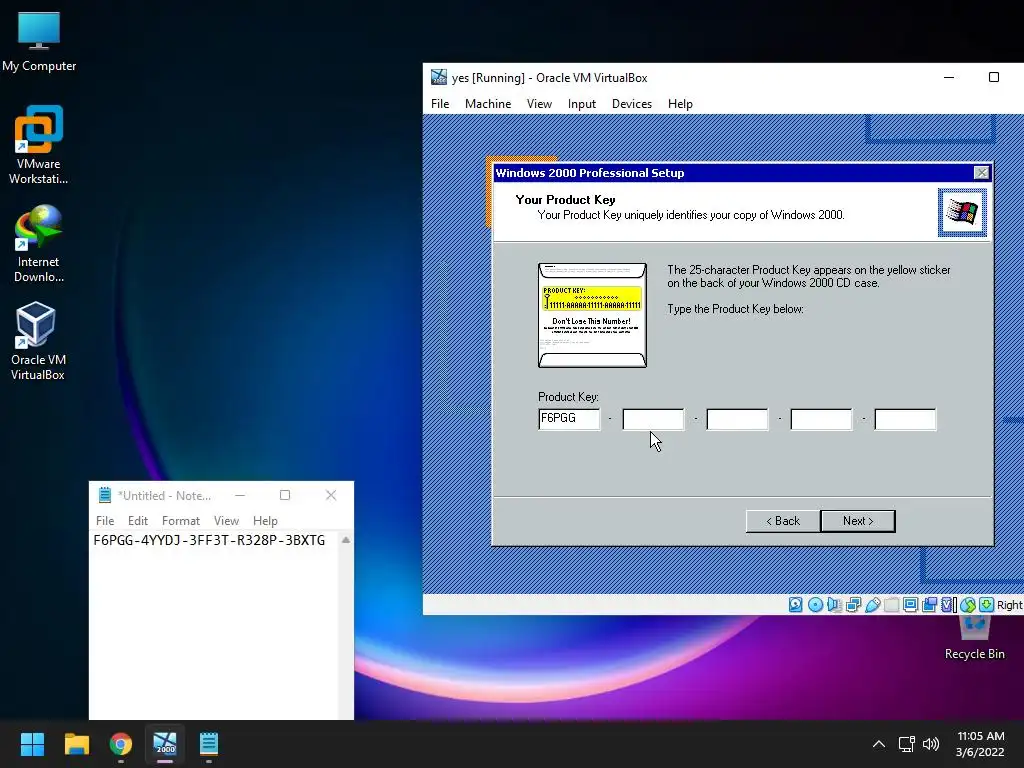Click the CPU virtualization status icon
The image size is (1024, 768).
[x=948, y=605]
